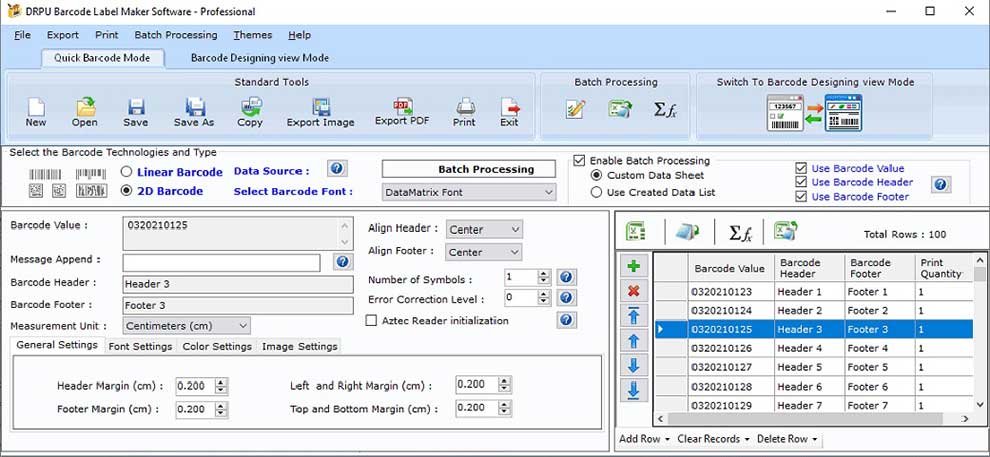The image size is (990, 457).
Task: Toggle the Use Barcode Footer checkbox
Action: point(801,196)
